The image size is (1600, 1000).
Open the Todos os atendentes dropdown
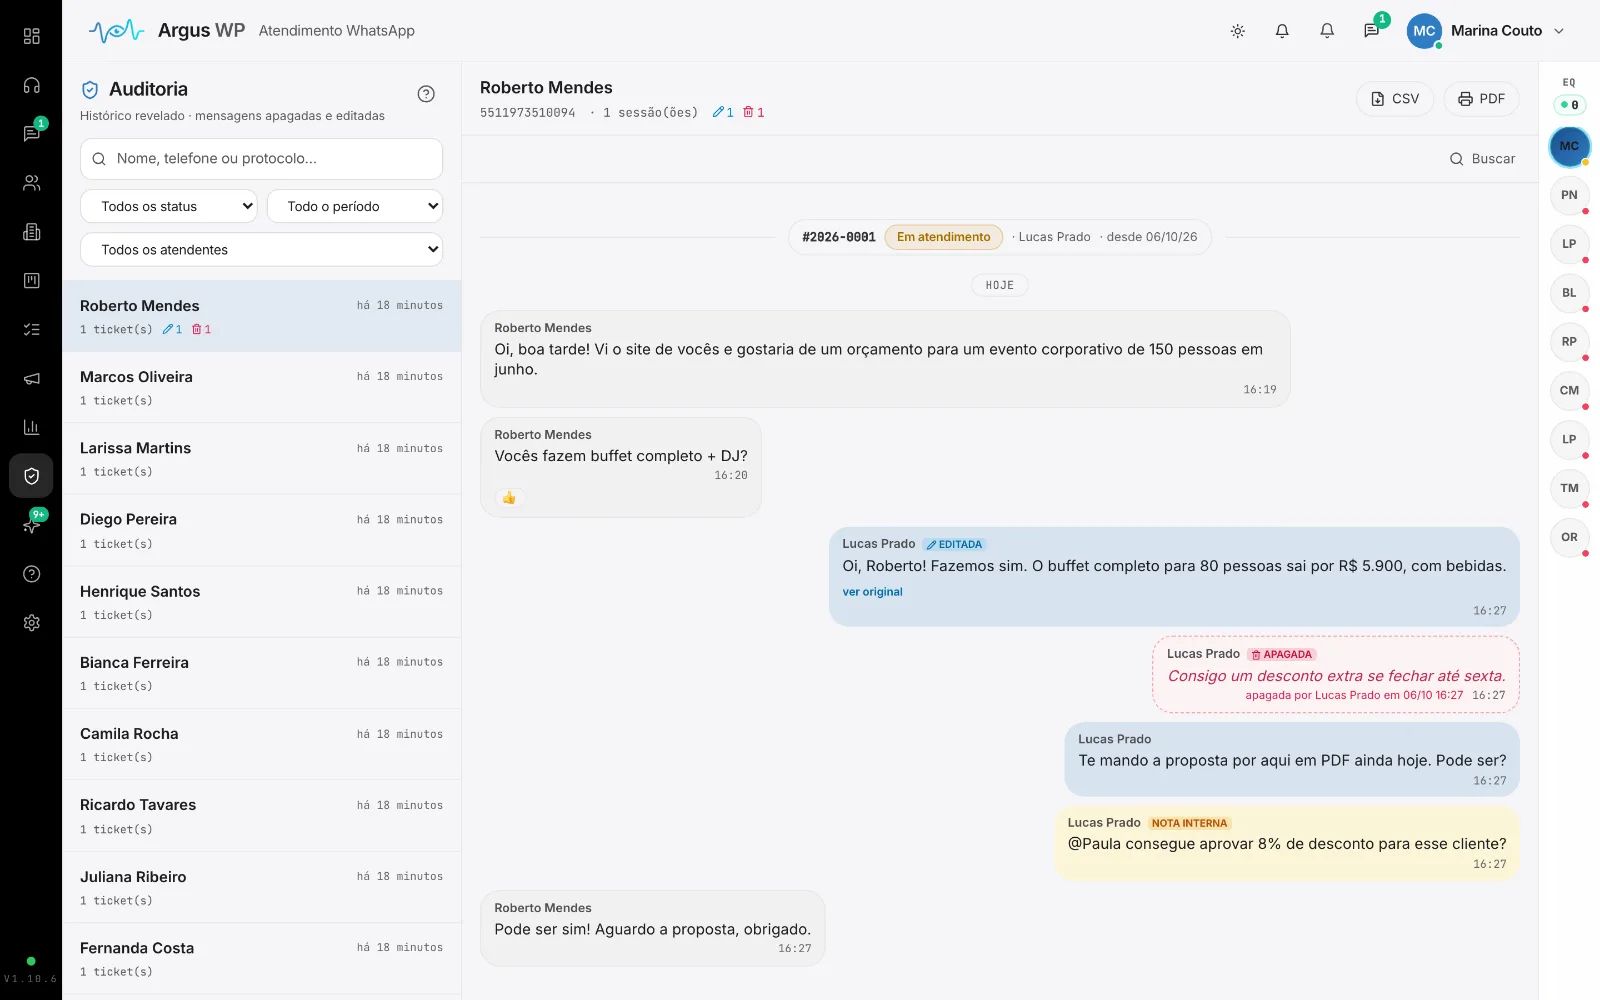(261, 250)
